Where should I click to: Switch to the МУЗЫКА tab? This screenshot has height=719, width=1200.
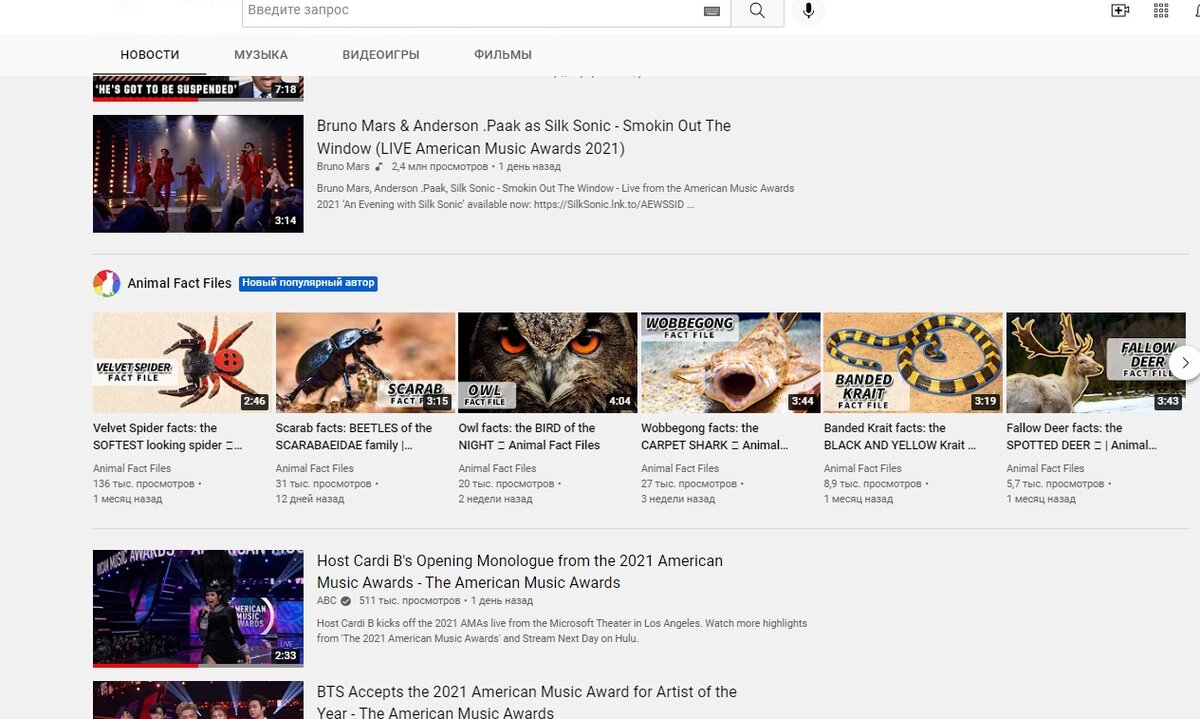point(261,55)
